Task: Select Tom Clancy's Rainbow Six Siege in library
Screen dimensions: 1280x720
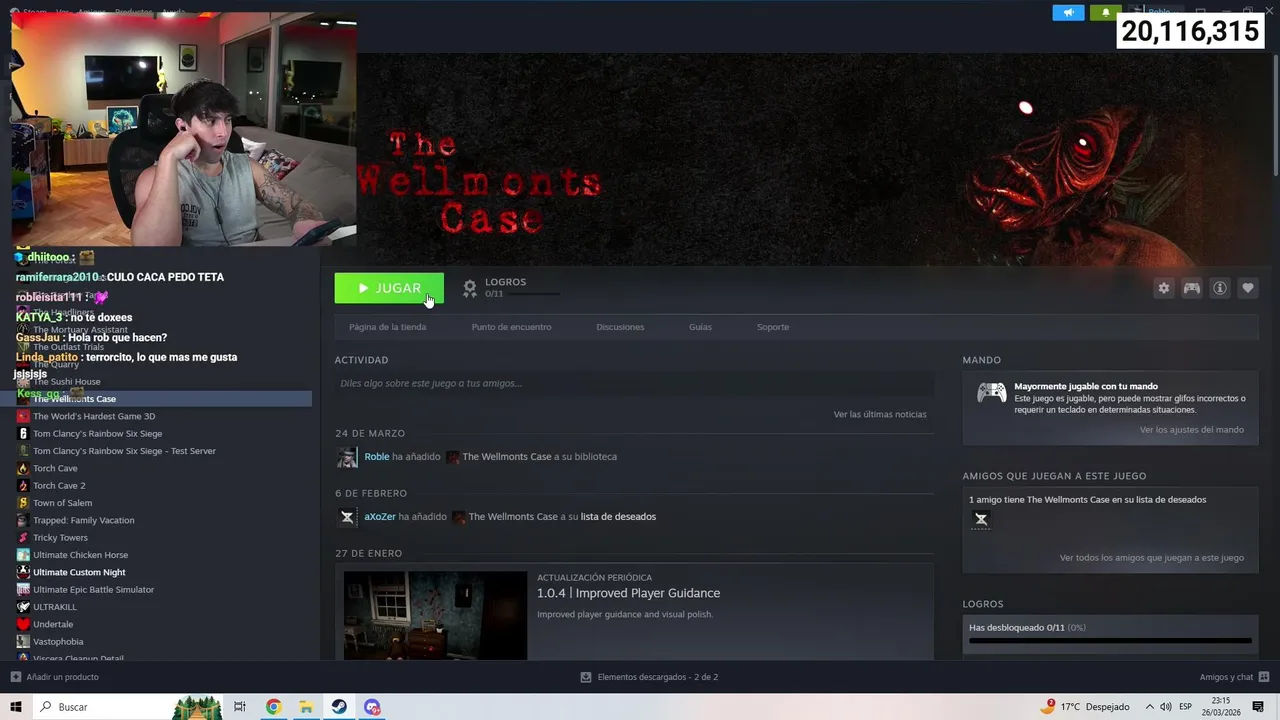Action: [97, 434]
